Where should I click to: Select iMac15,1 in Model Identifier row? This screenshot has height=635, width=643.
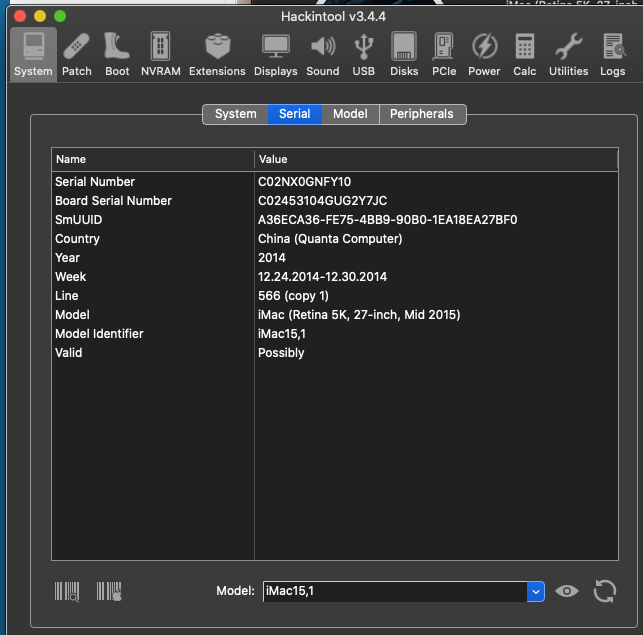tap(282, 334)
